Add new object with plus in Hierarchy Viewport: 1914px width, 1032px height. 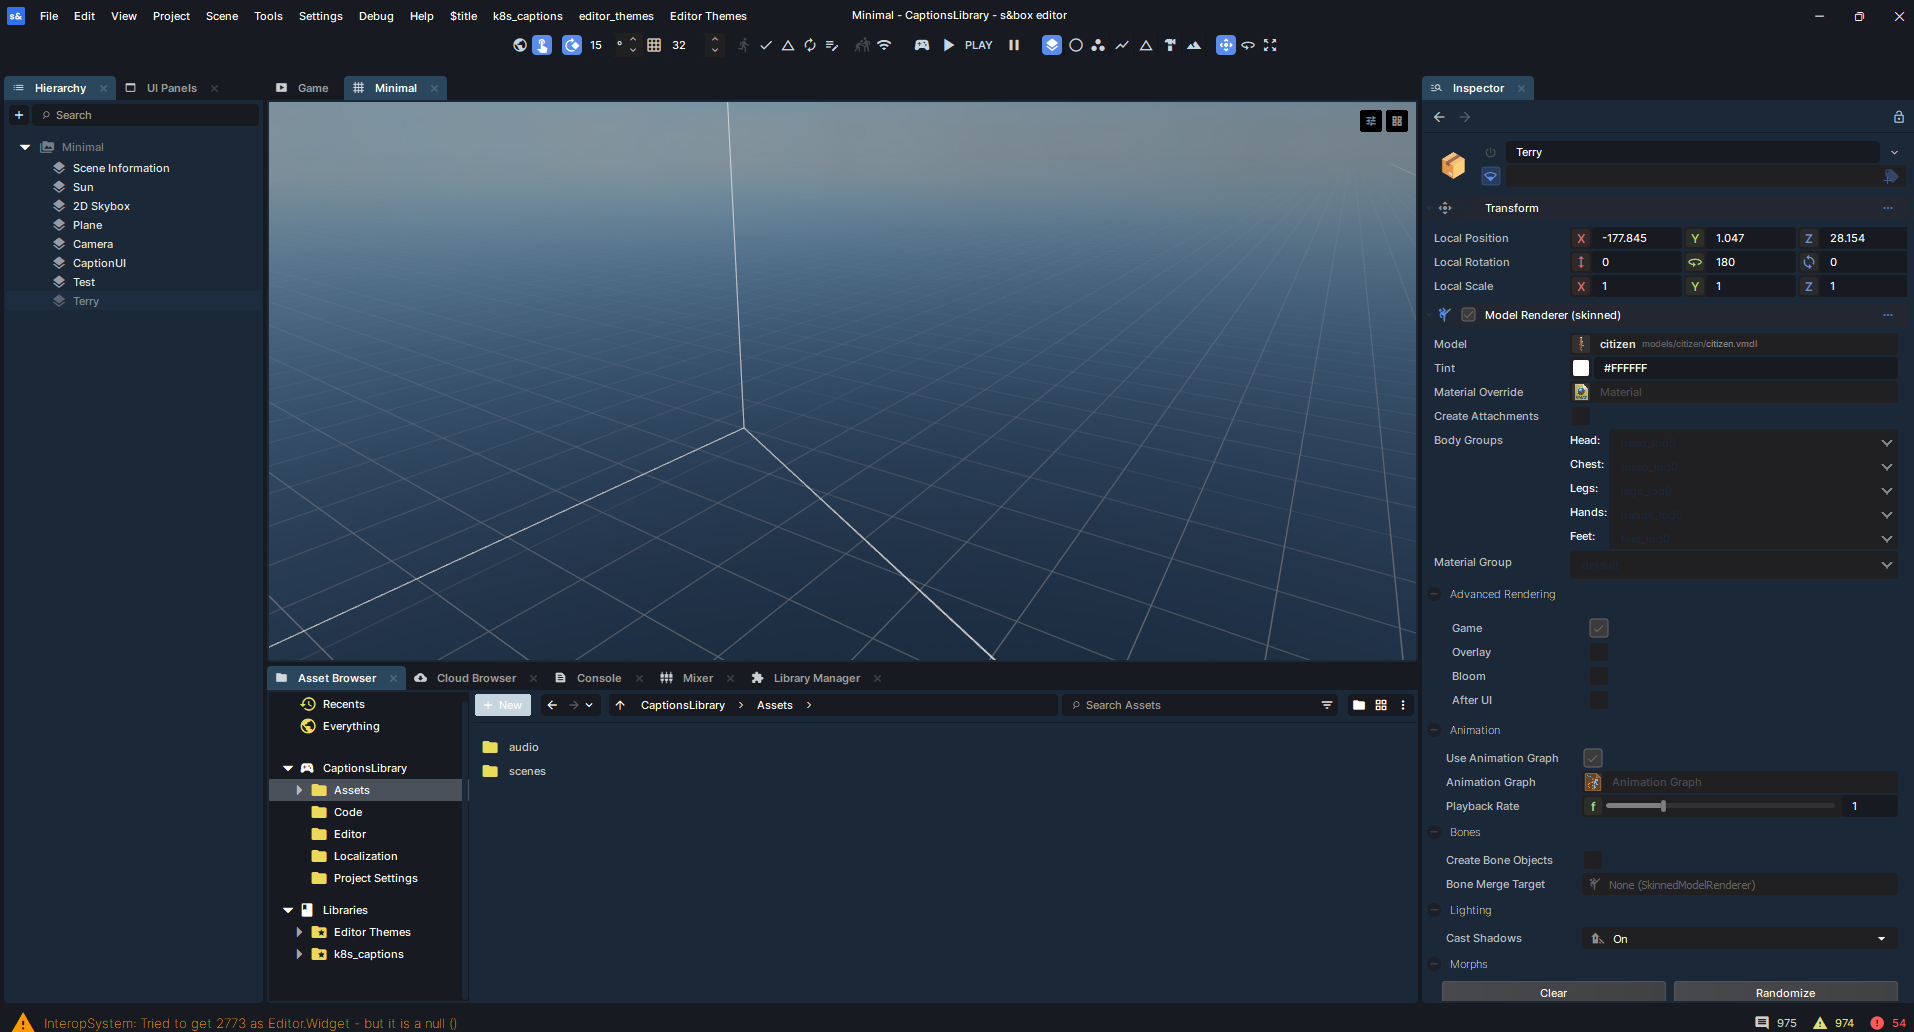click(x=19, y=115)
